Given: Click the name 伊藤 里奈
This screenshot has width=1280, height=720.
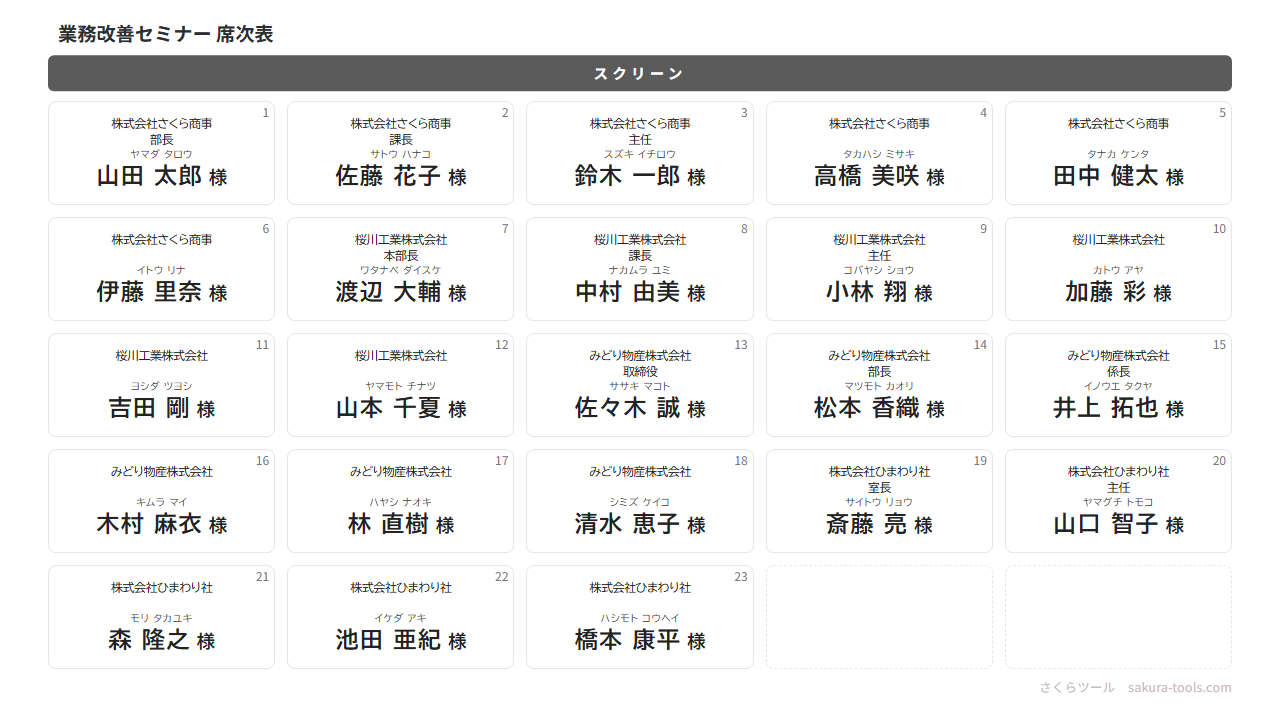Looking at the screenshot, I should (x=149, y=292).
